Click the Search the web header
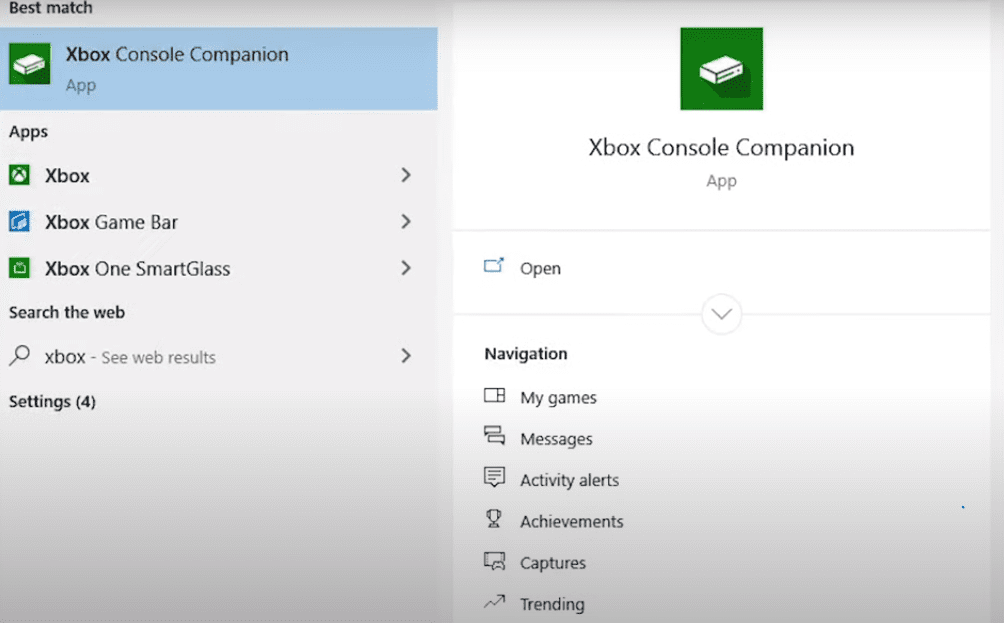This screenshot has height=623, width=1004. coord(67,312)
